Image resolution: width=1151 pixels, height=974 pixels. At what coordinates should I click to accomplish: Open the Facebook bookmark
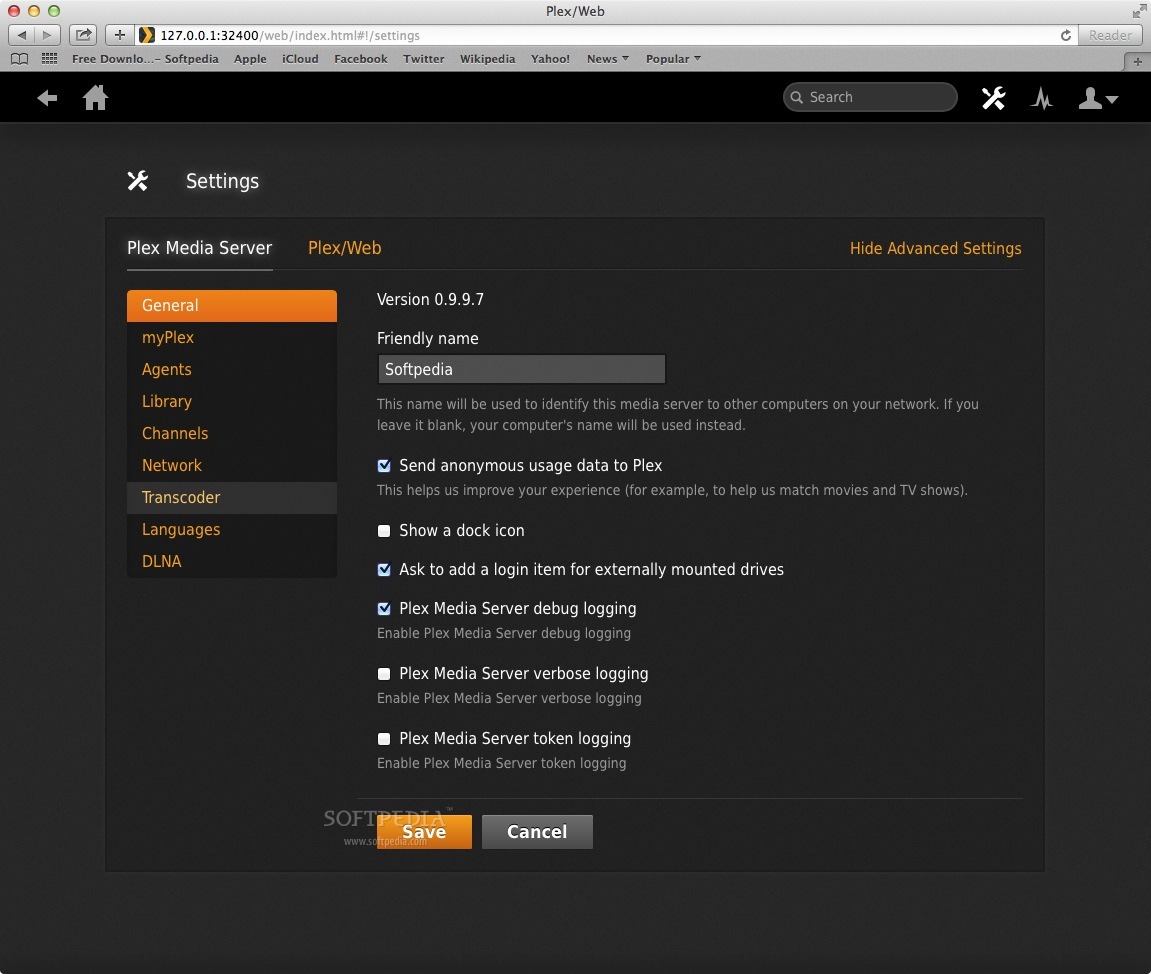point(360,59)
